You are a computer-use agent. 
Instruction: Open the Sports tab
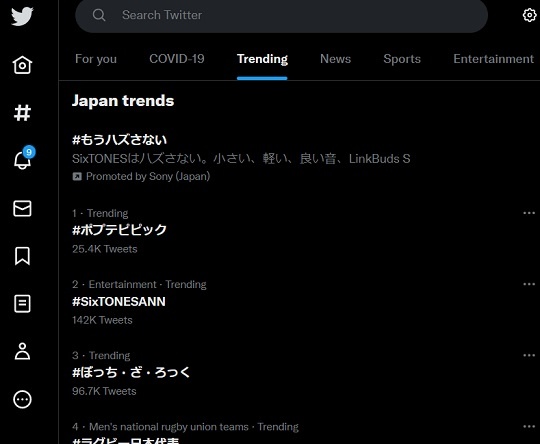click(x=402, y=59)
